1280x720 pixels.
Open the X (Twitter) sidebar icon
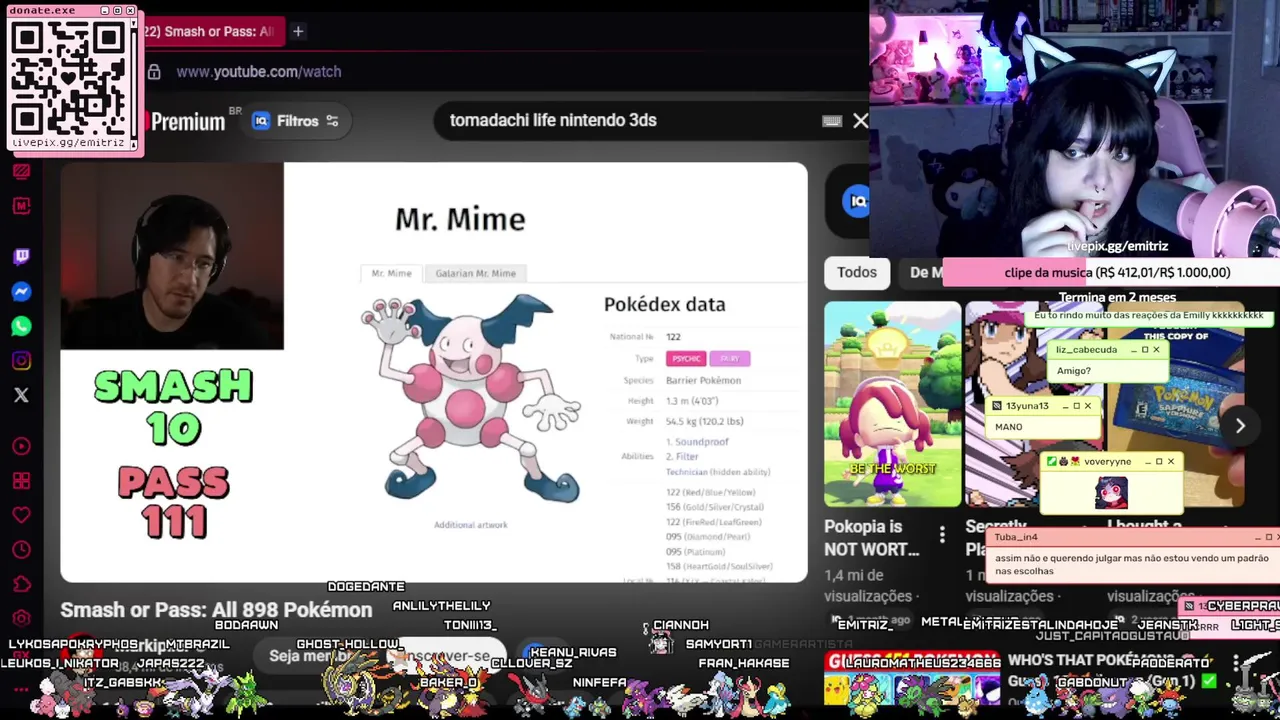pyautogui.click(x=21, y=395)
